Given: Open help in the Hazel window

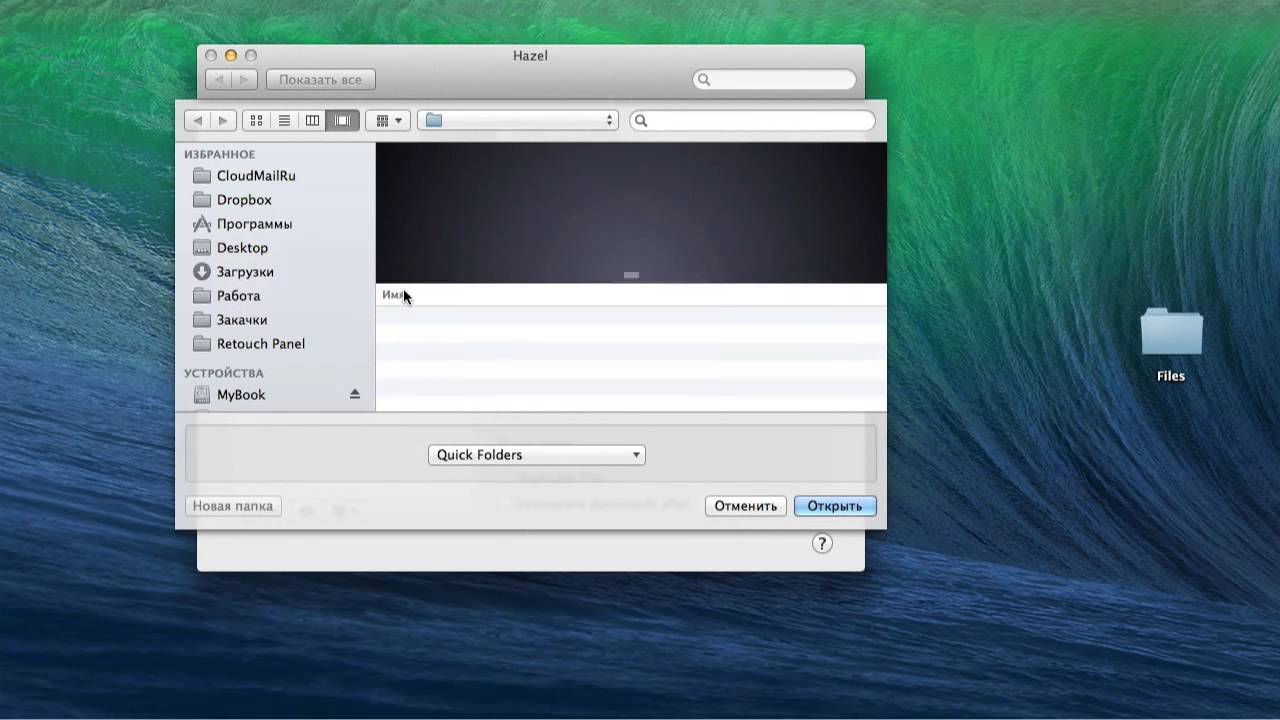Looking at the screenshot, I should coord(822,544).
